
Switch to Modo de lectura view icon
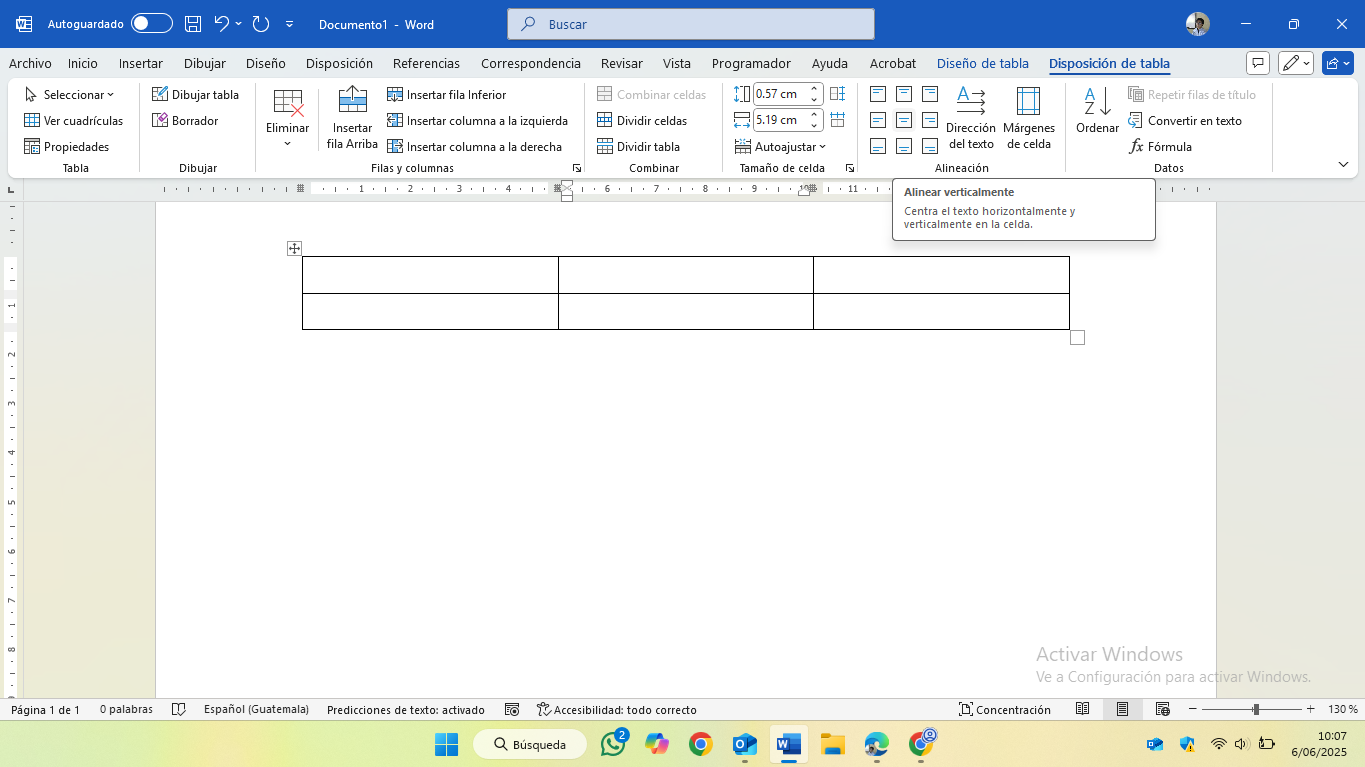1082,709
